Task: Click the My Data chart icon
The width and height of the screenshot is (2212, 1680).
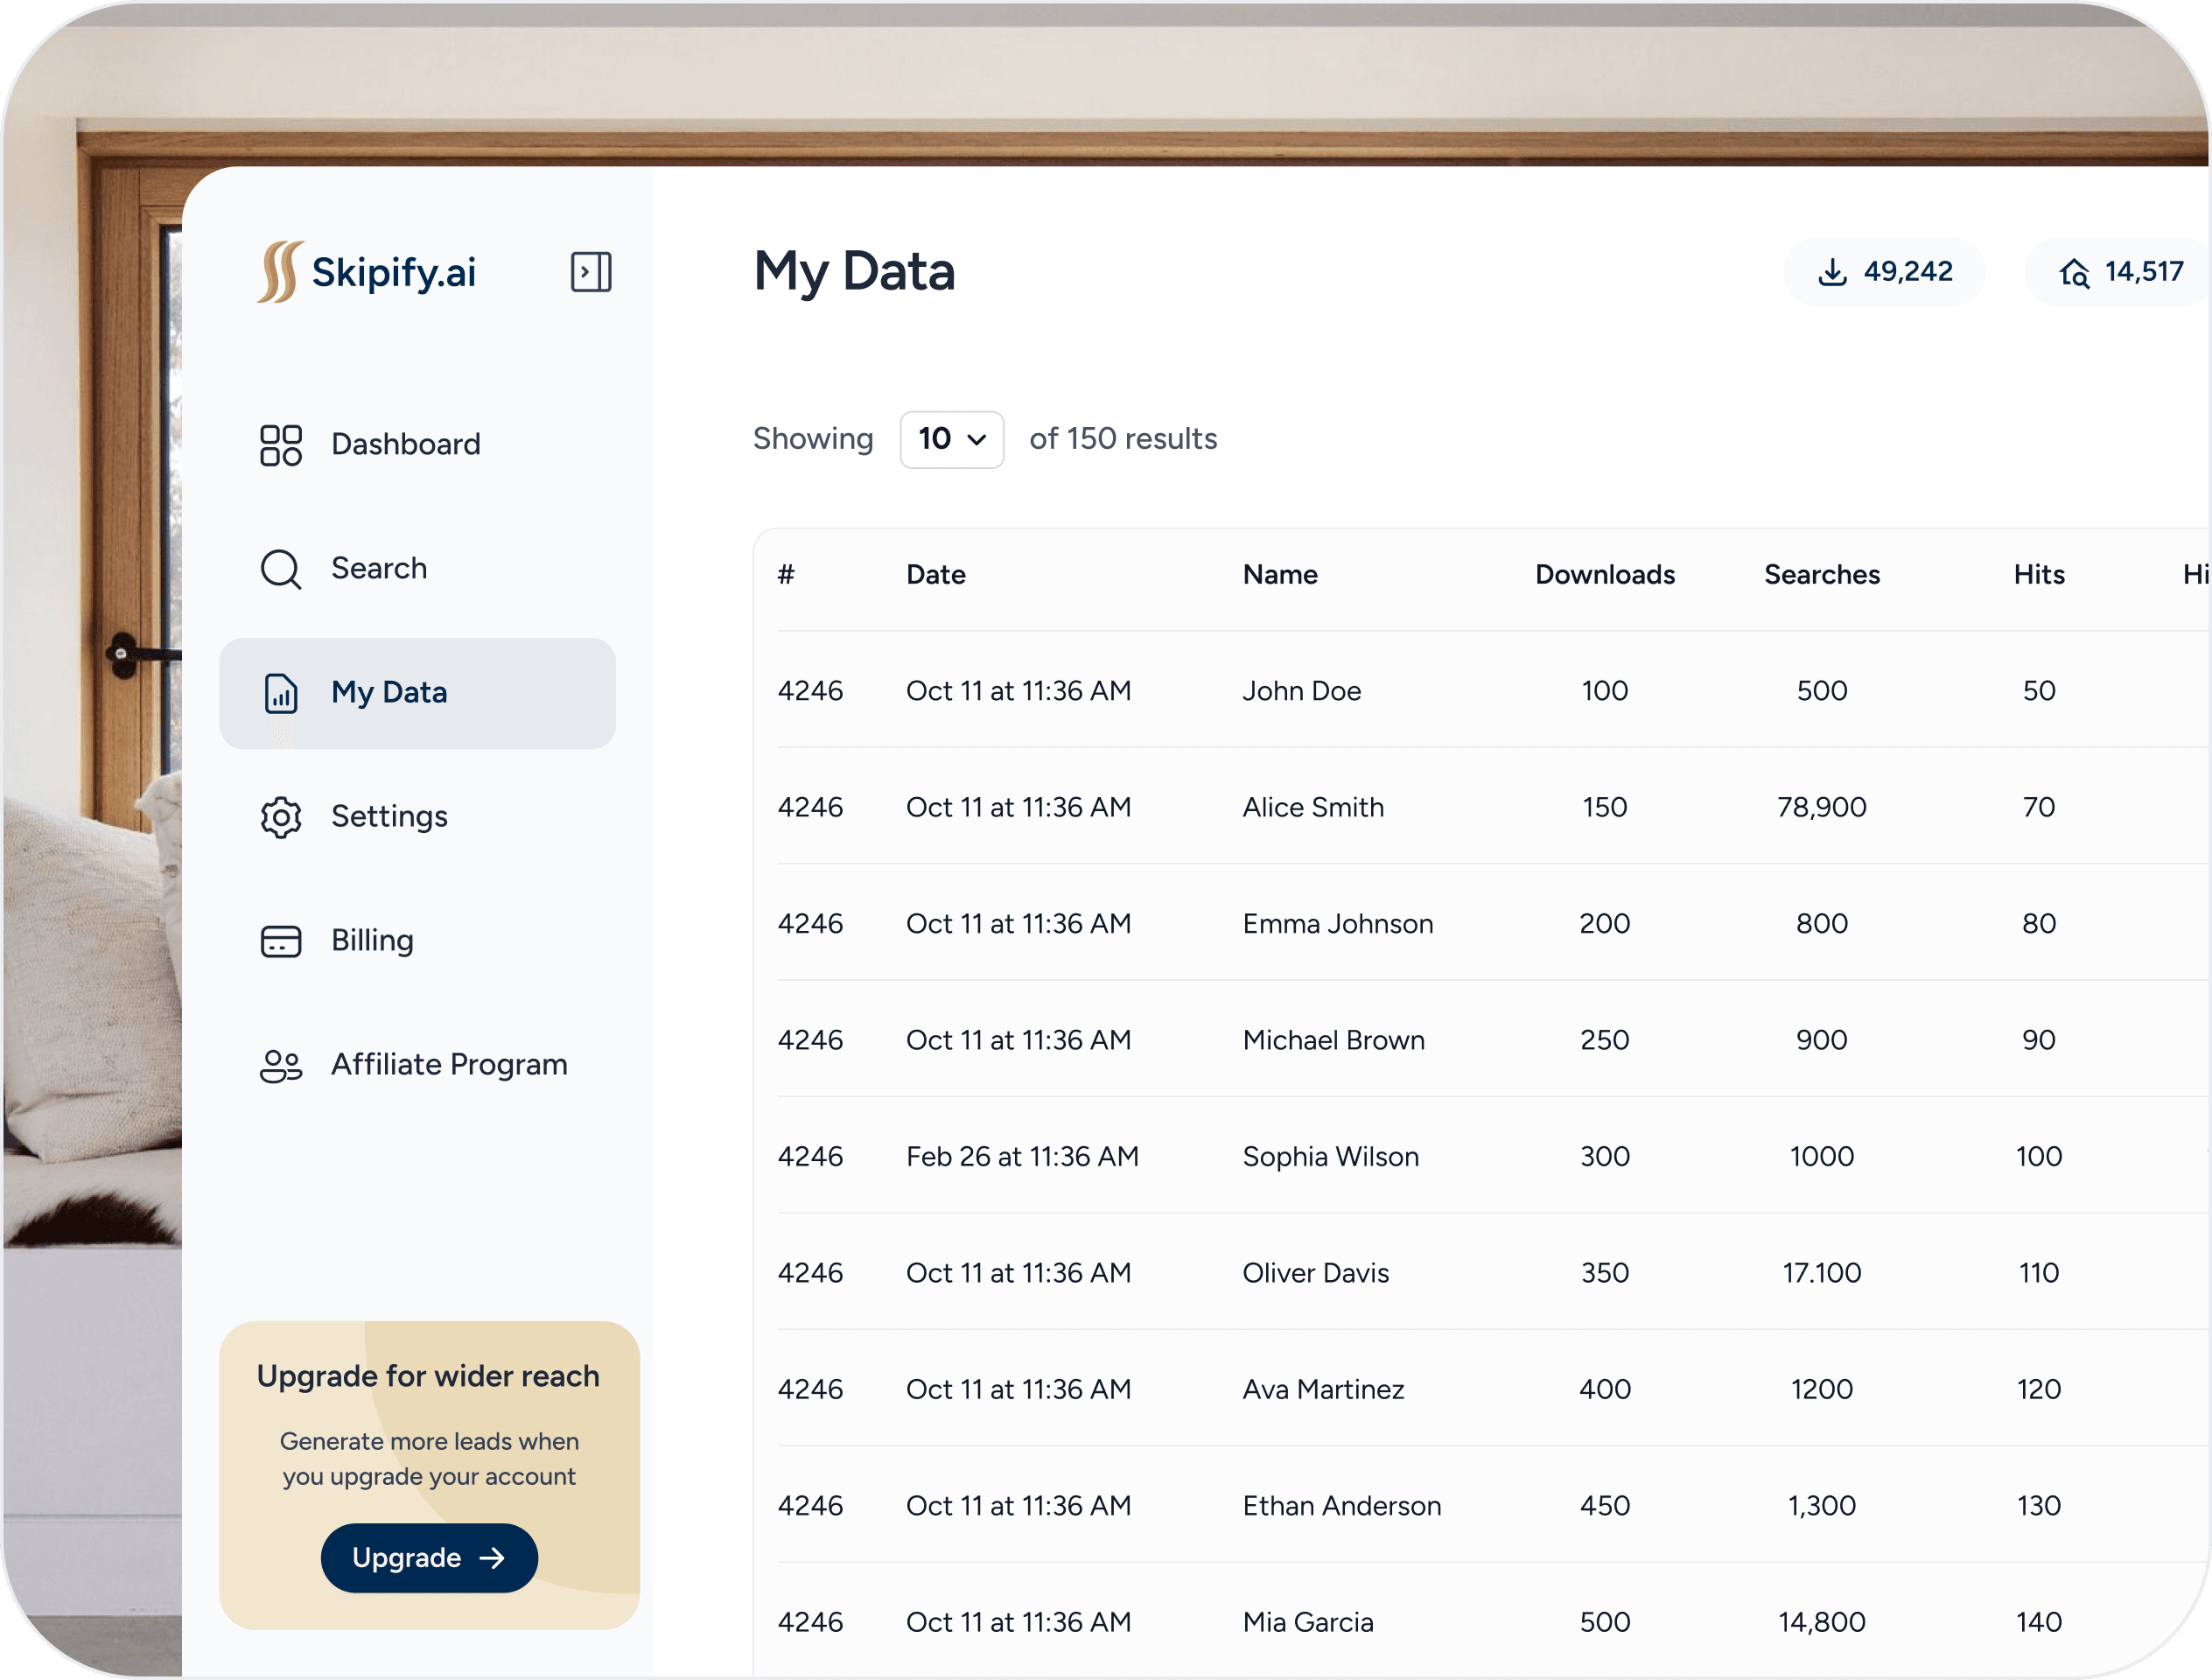Action: (x=281, y=693)
